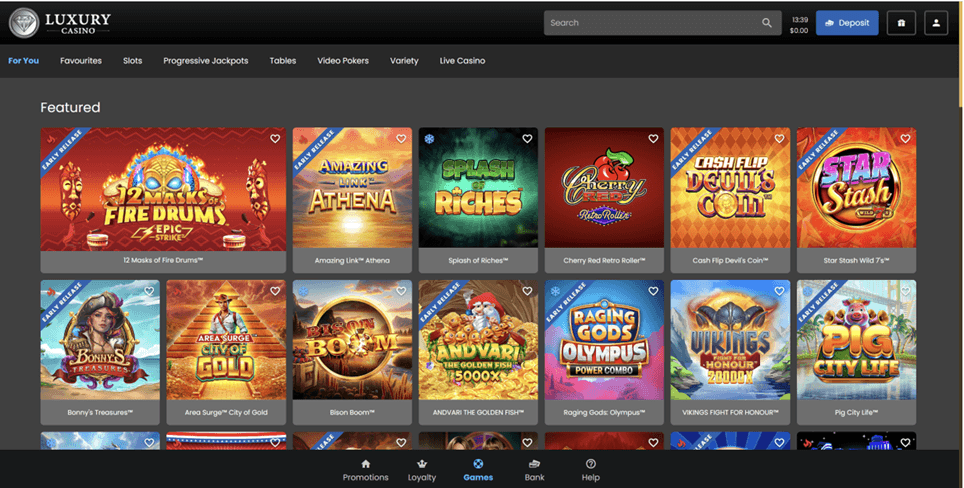The height and width of the screenshot is (488, 964).
Task: Click the blue Deposit button
Action: coord(847,23)
